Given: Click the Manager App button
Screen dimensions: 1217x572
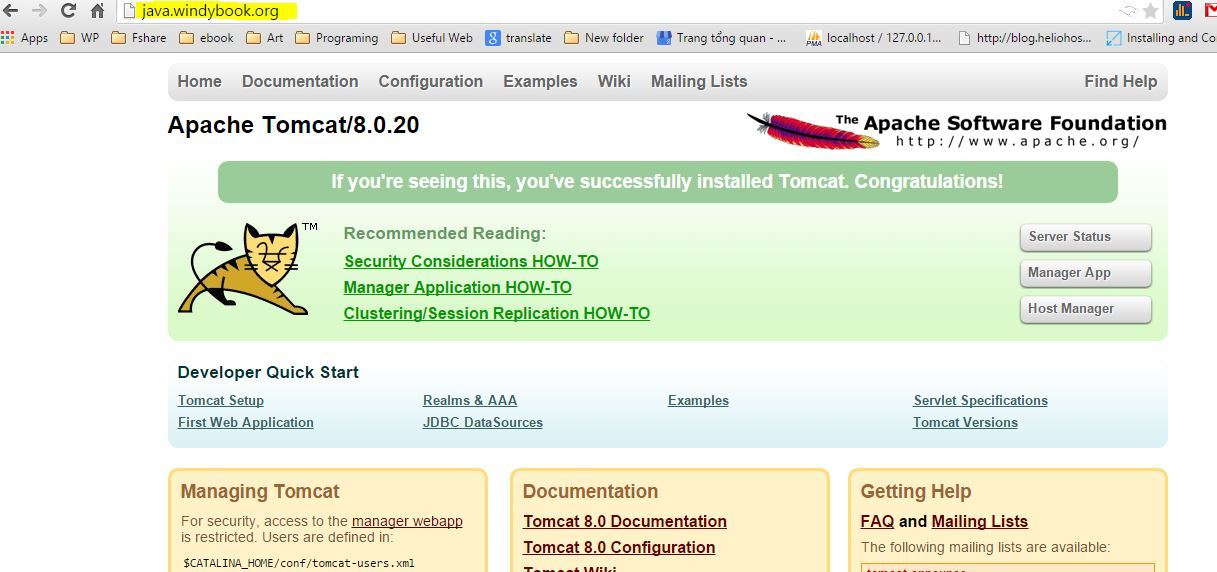Looking at the screenshot, I should click(x=1085, y=273).
